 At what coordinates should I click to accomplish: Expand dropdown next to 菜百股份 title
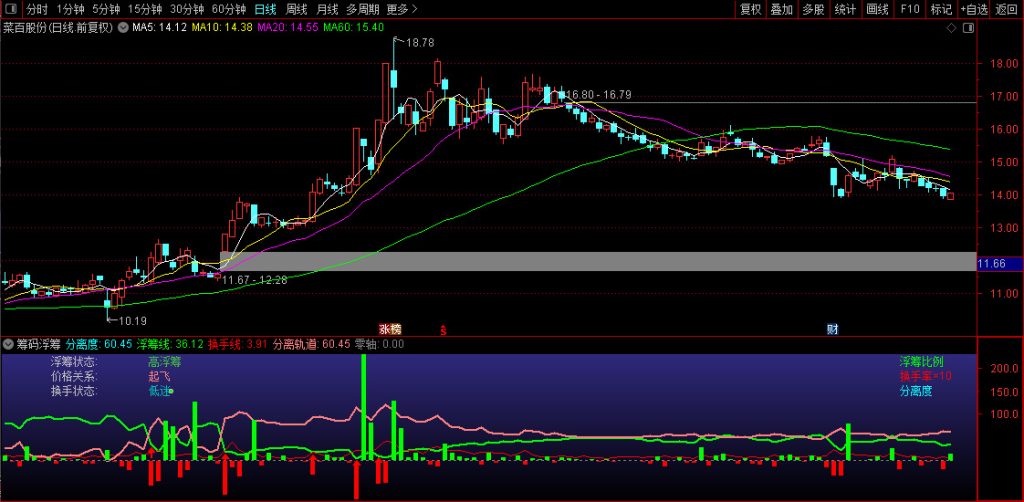point(123,27)
